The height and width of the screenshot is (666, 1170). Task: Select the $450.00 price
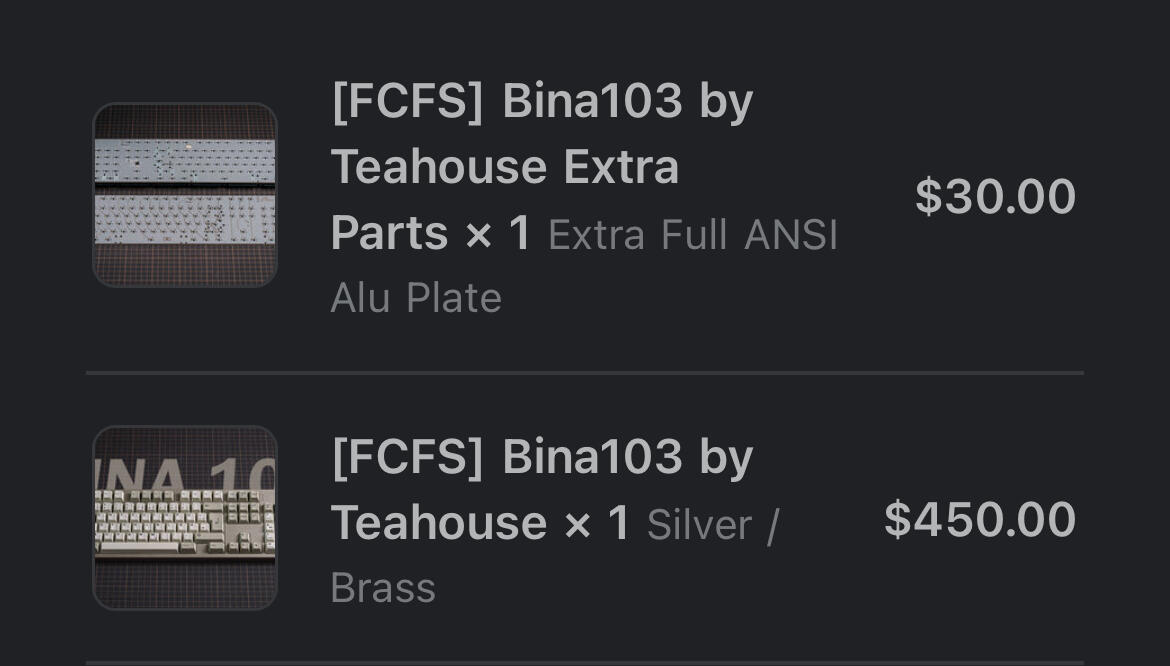point(979,519)
